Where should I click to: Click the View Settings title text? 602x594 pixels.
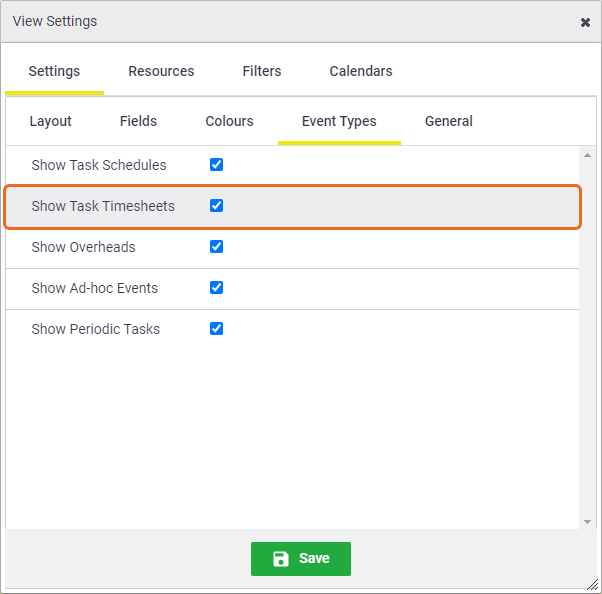coord(55,22)
